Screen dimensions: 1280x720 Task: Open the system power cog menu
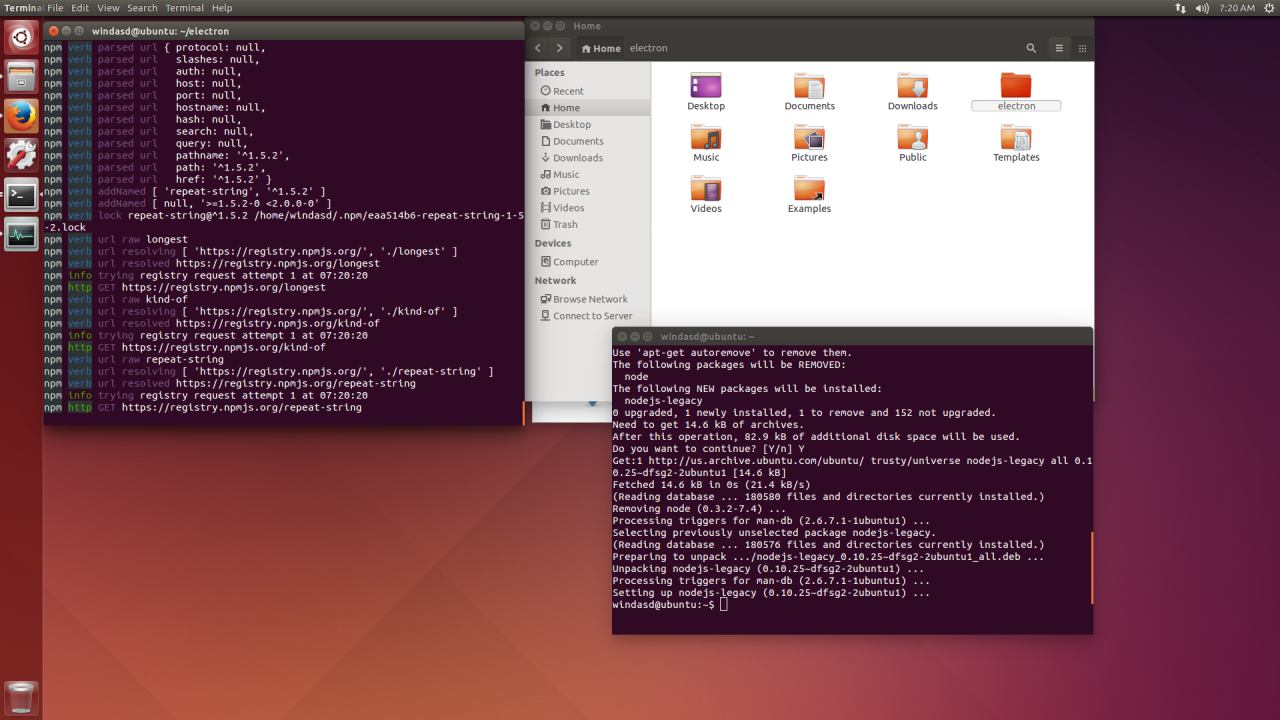click(x=1269, y=8)
